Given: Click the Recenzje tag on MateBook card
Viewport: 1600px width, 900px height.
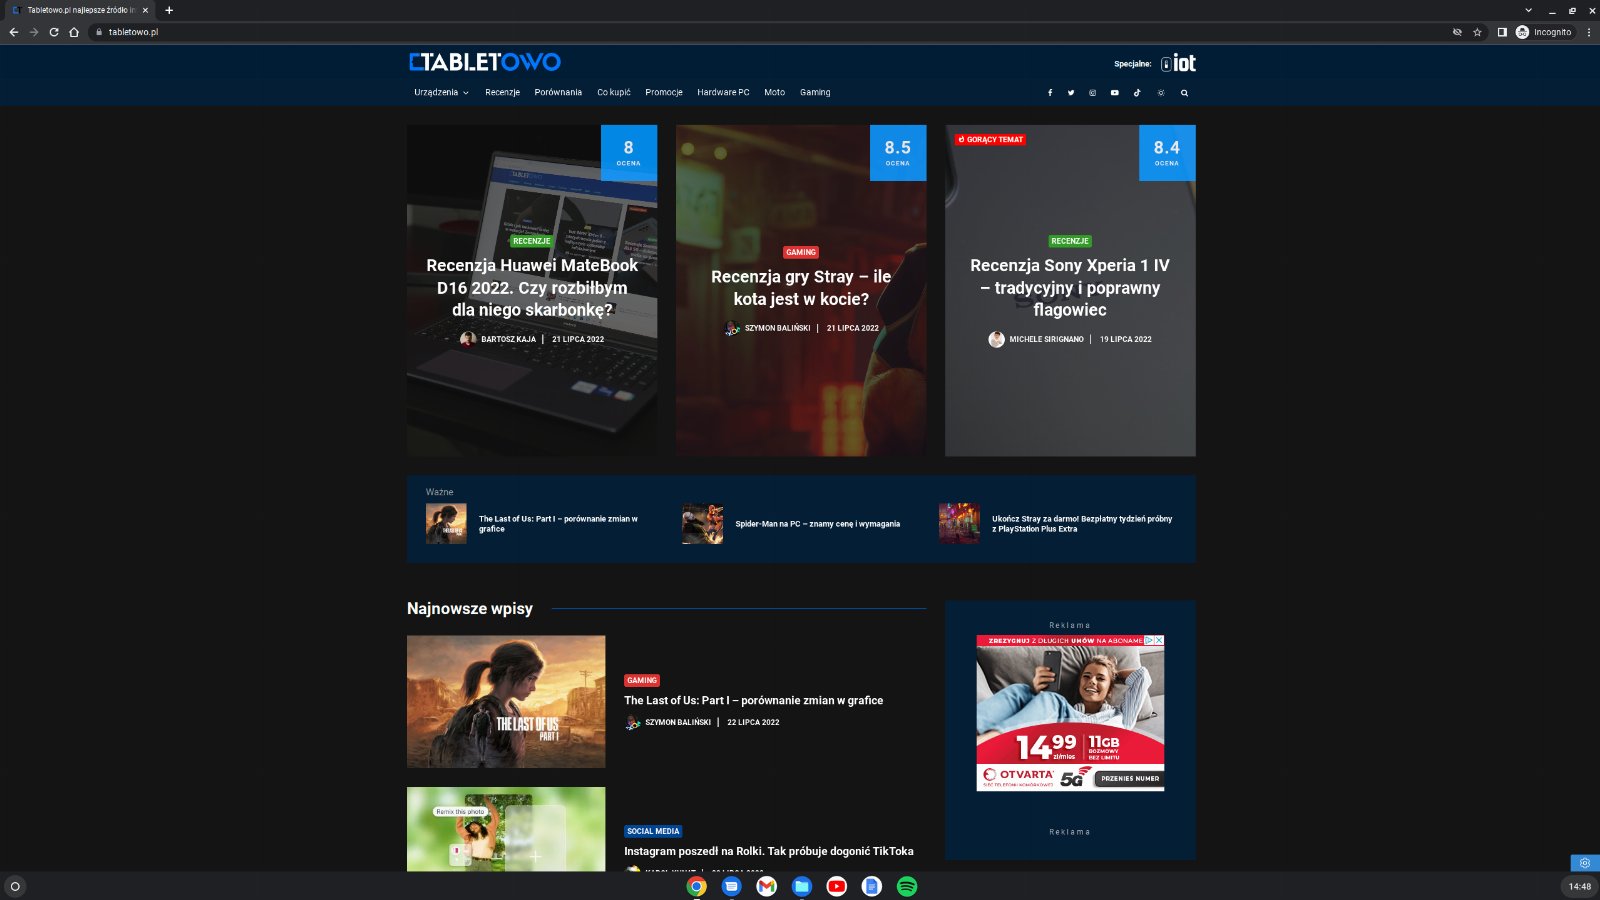Looking at the screenshot, I should (532, 241).
